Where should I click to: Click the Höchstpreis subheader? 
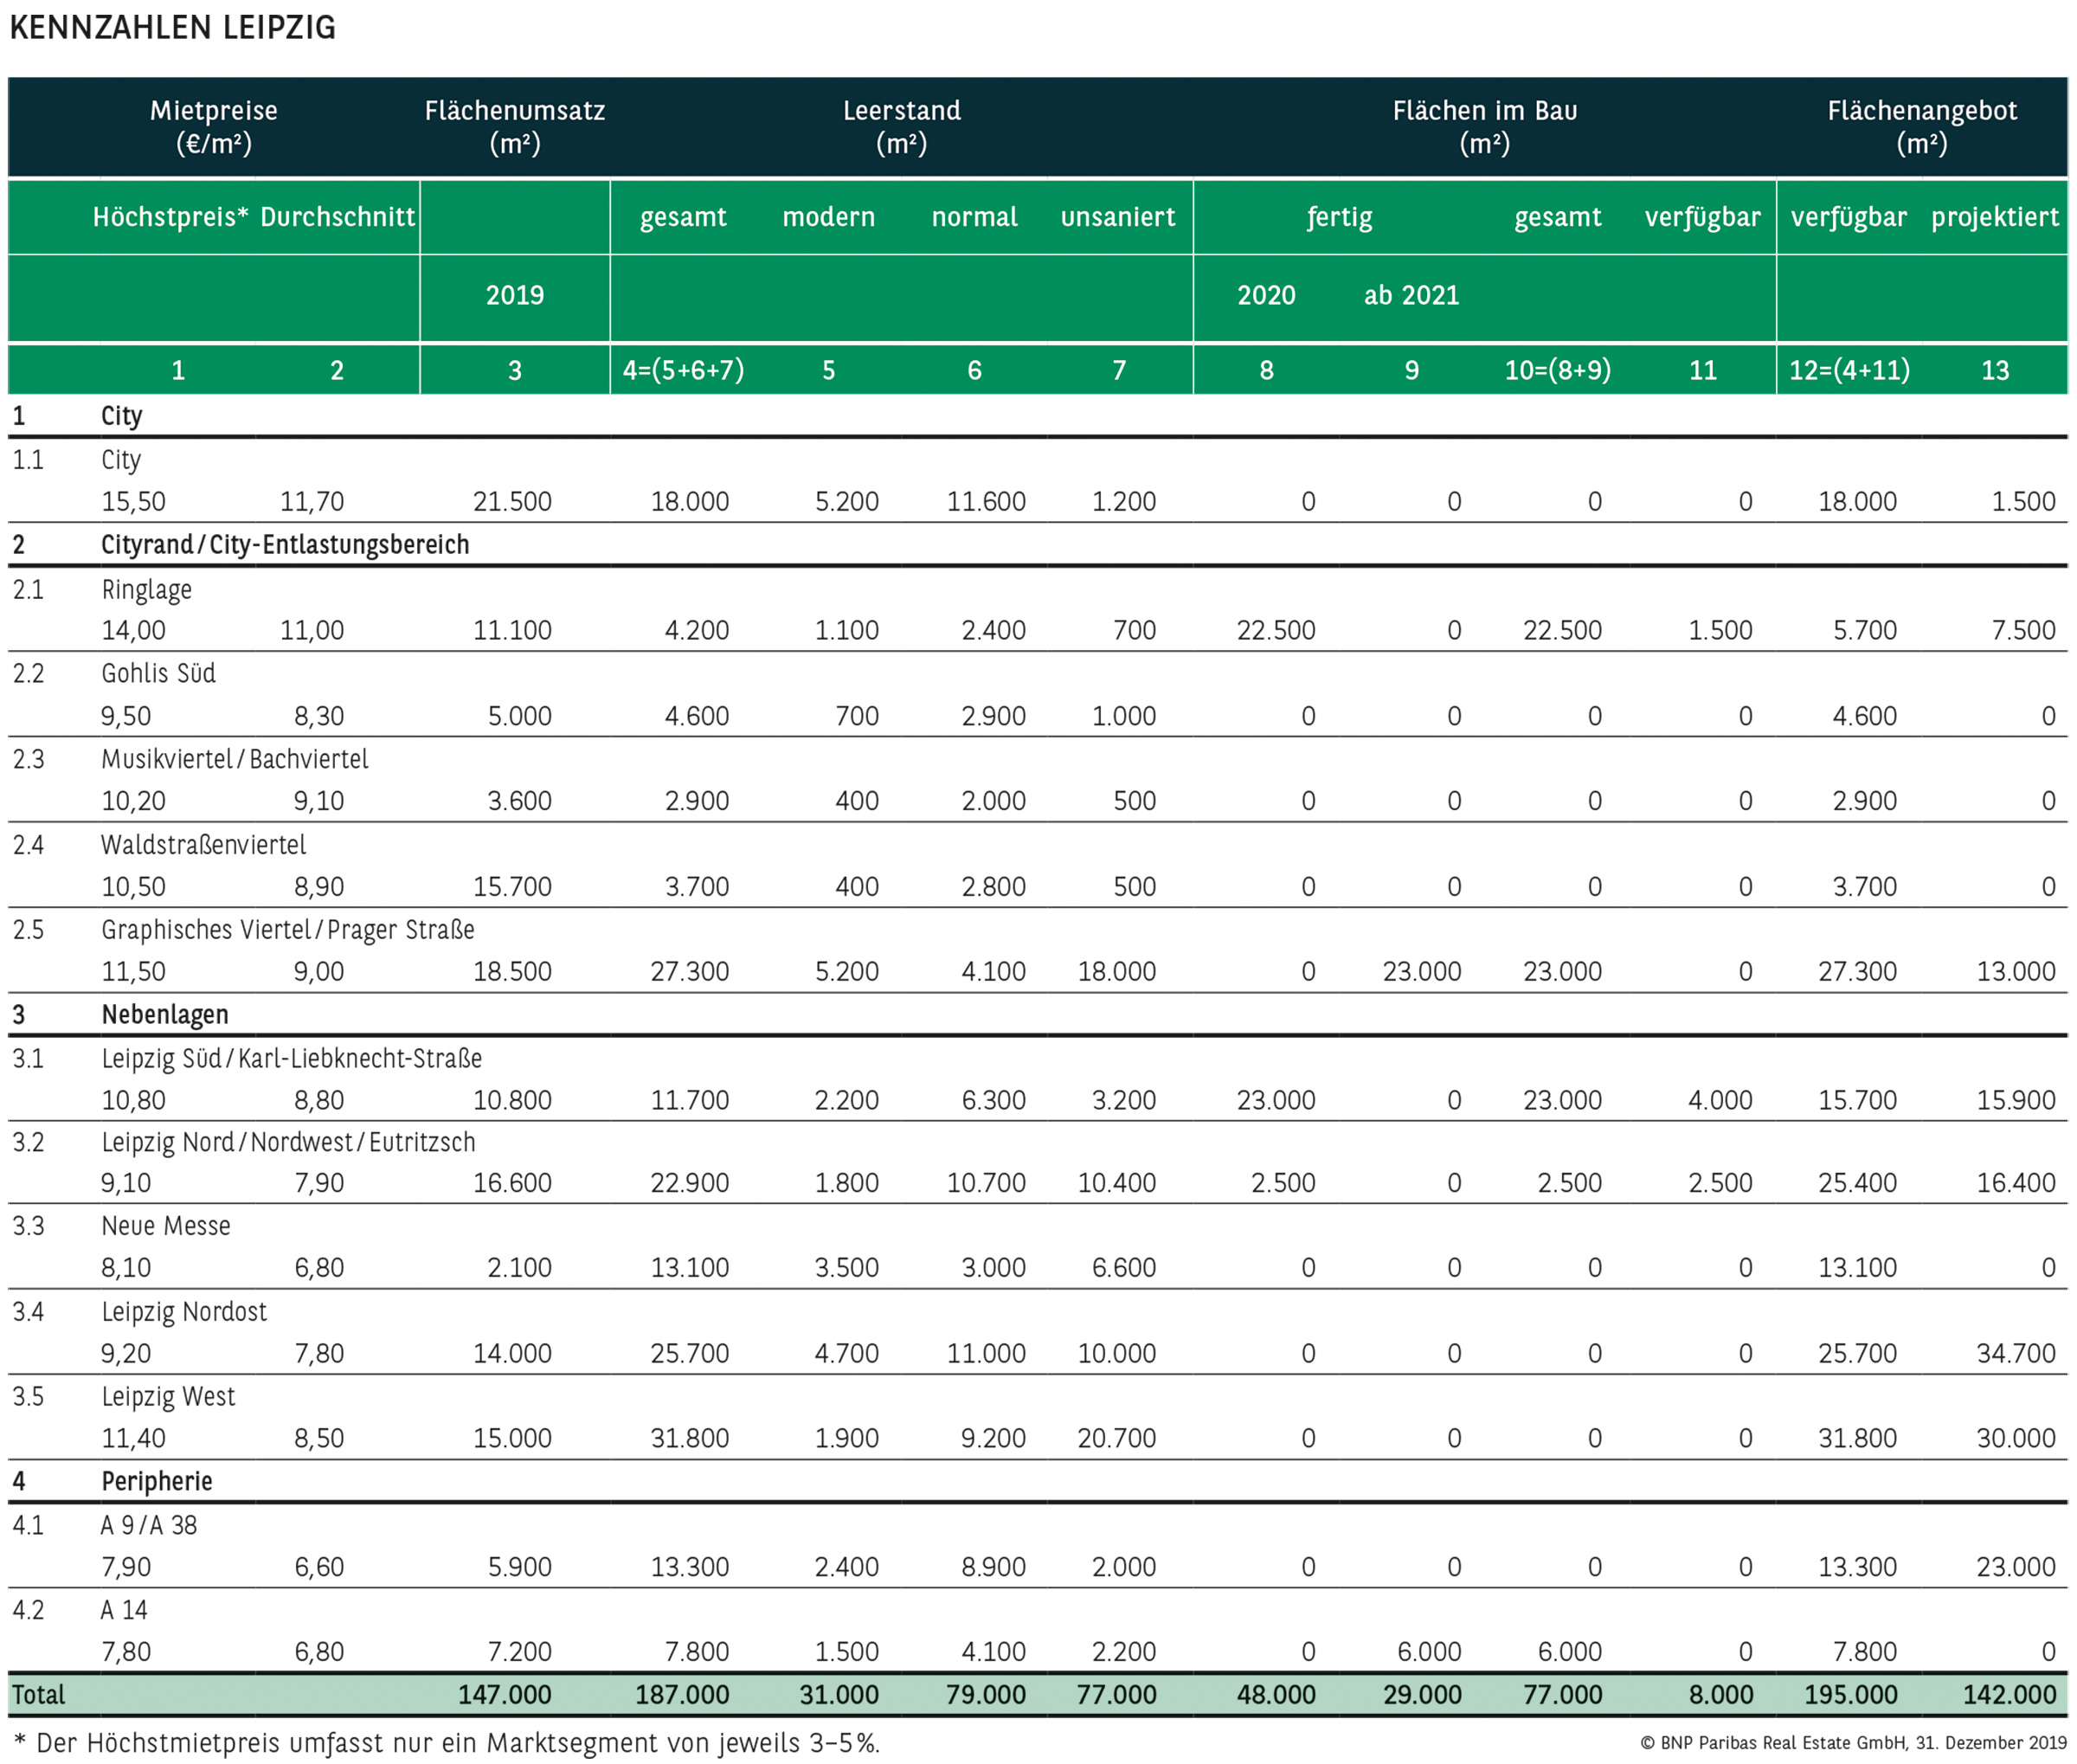(170, 217)
